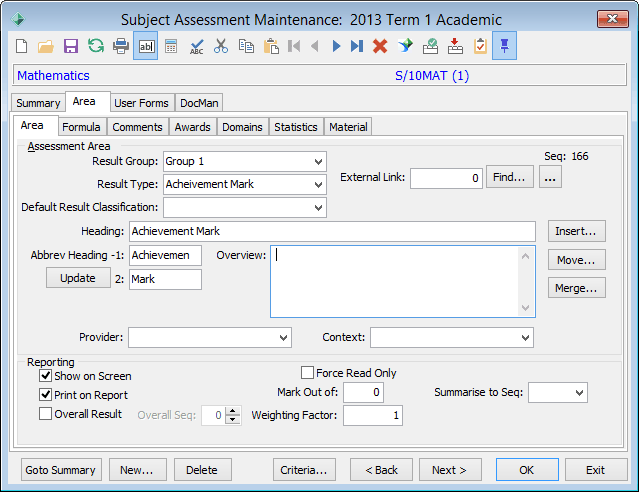Click the Goto Summary button
Image resolution: width=639 pixels, height=492 pixels.
[x=61, y=470]
